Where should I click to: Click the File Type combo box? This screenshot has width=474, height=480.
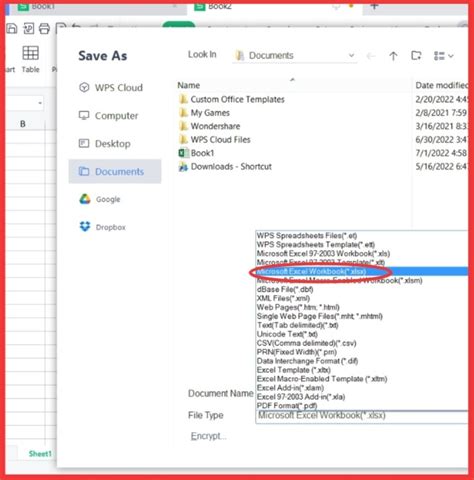click(x=362, y=416)
